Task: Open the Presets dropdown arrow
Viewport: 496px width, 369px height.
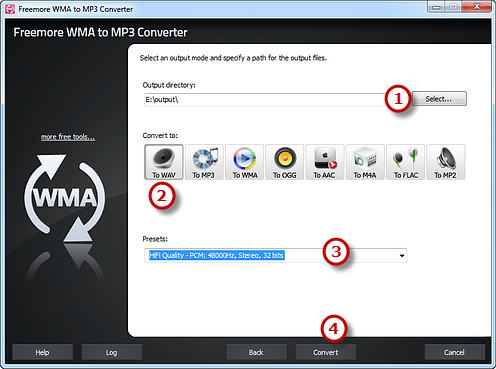Action: click(x=402, y=256)
